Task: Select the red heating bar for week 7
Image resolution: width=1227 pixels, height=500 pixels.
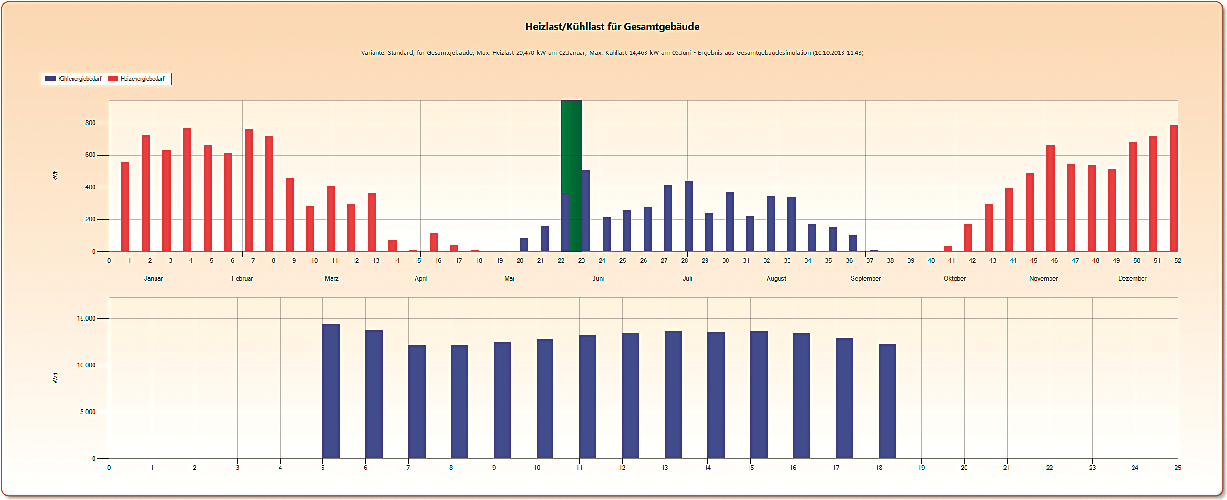Action: click(249, 190)
